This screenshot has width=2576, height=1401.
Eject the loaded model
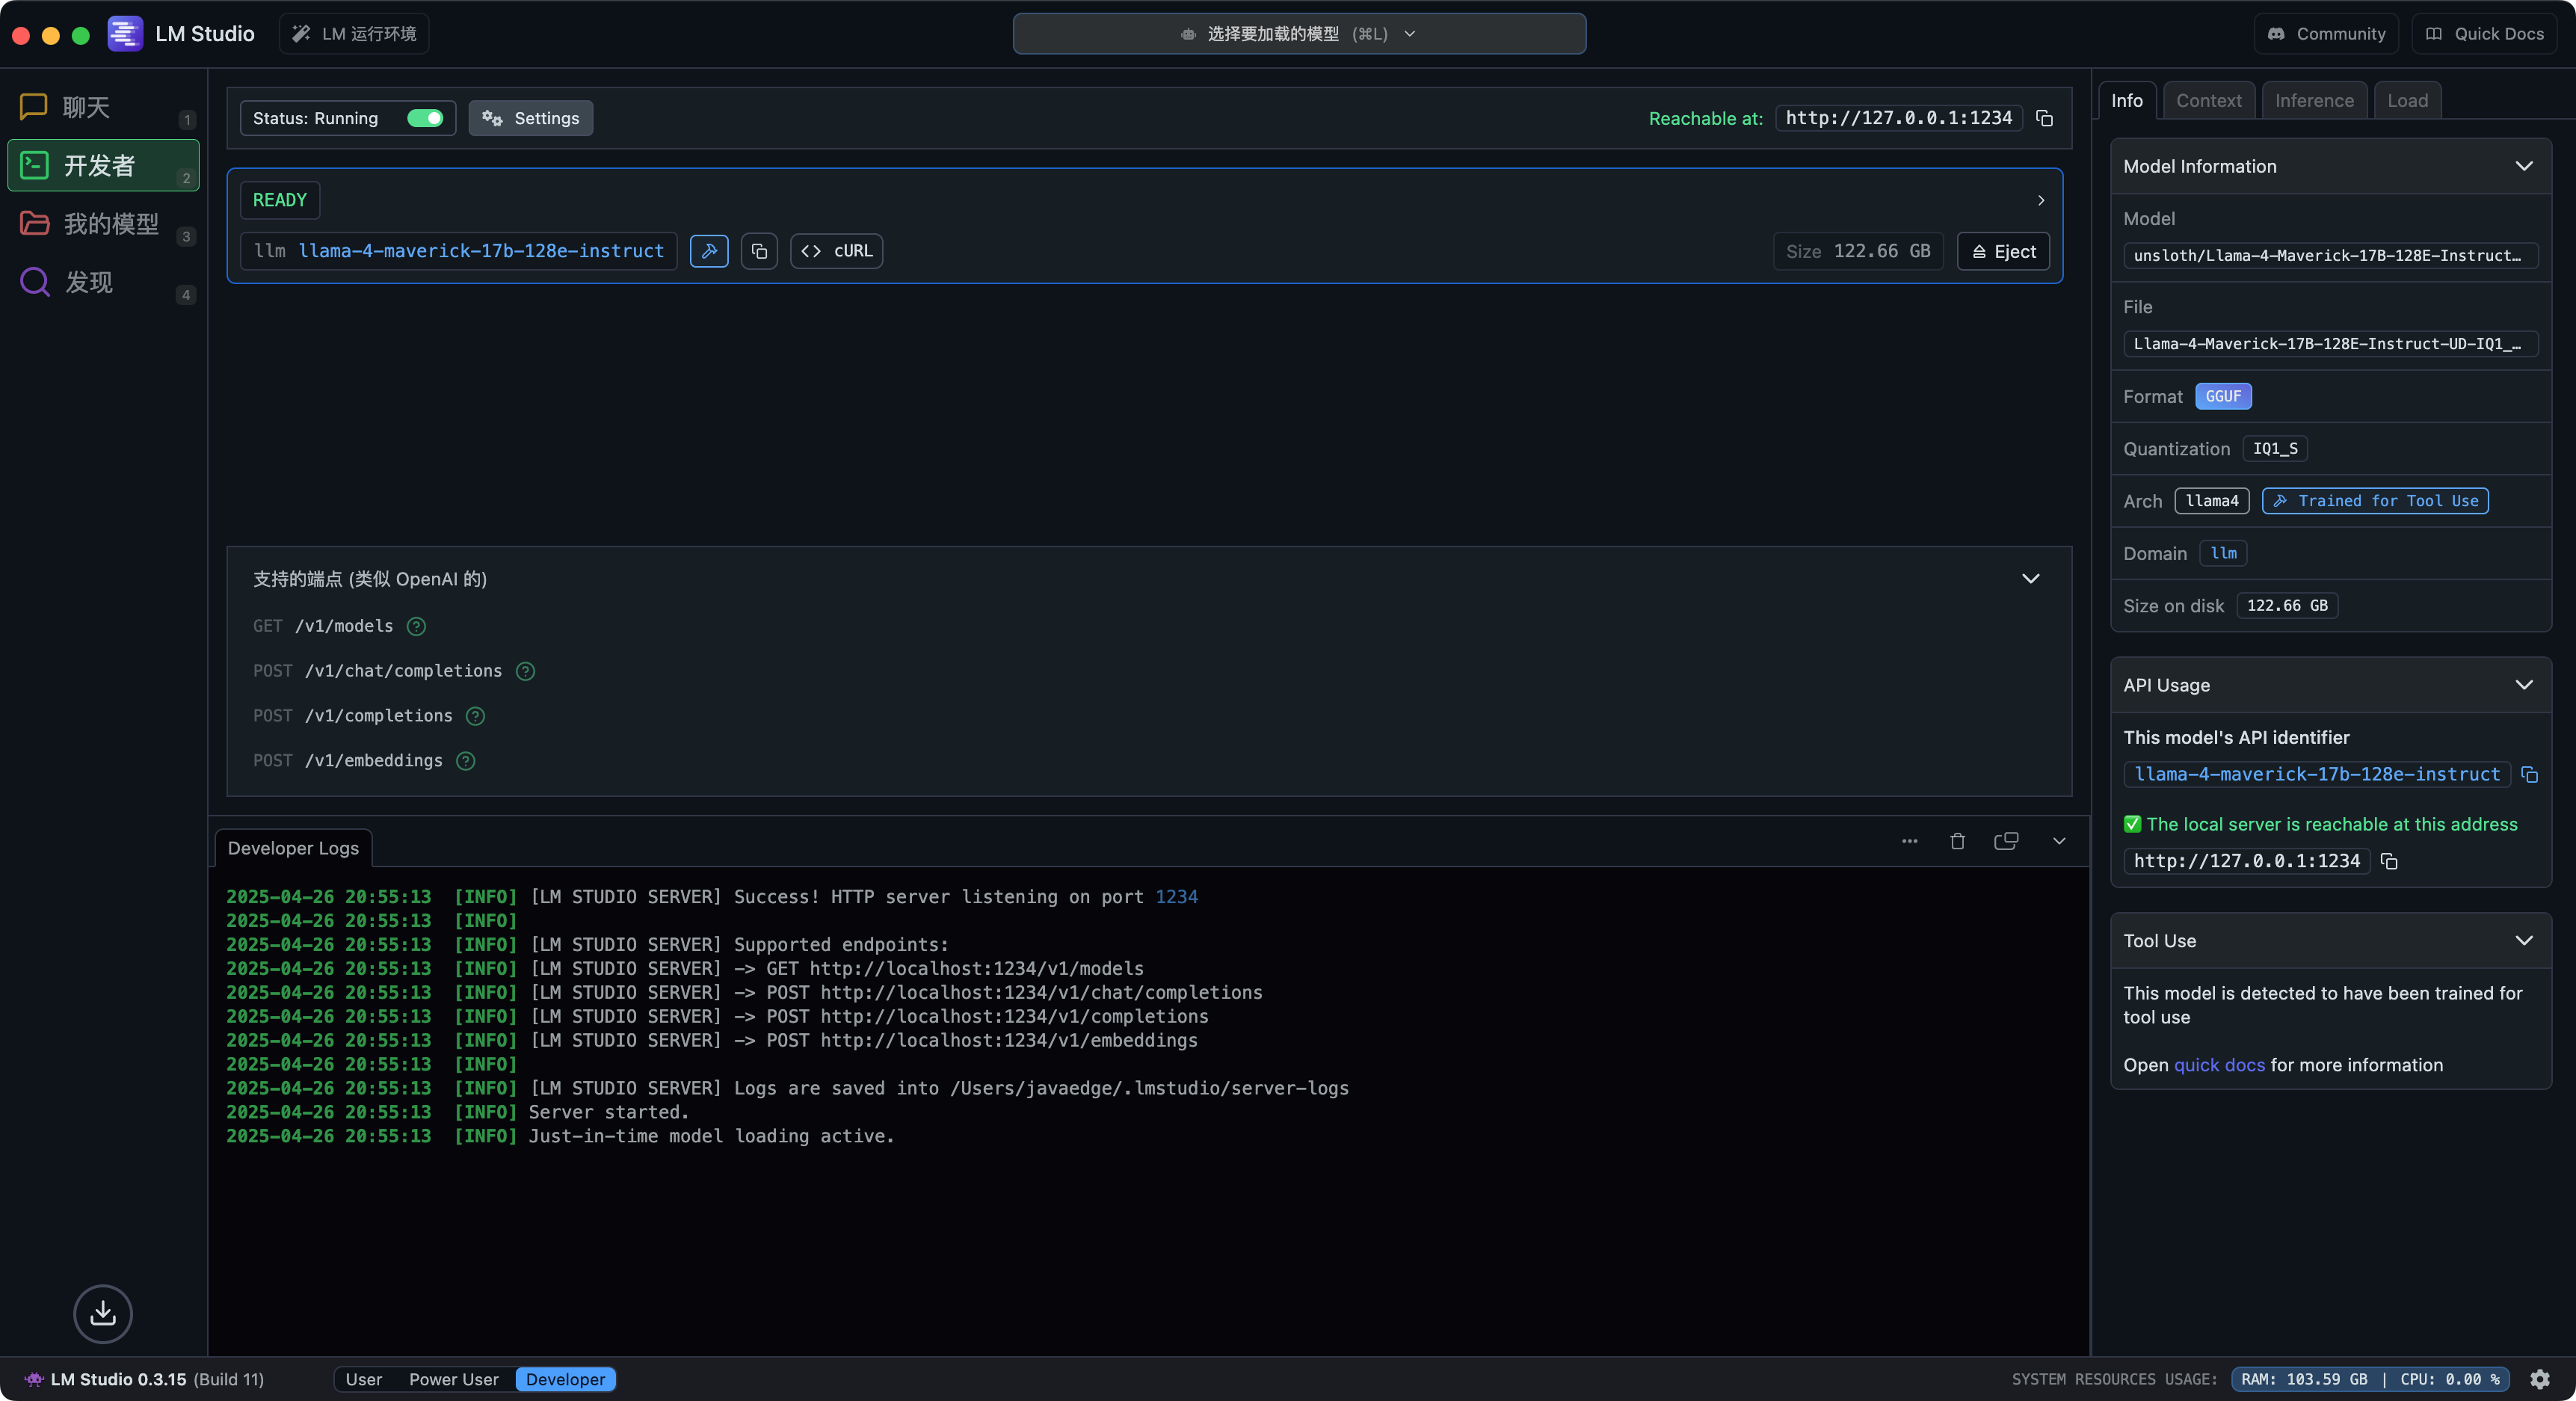2003,251
